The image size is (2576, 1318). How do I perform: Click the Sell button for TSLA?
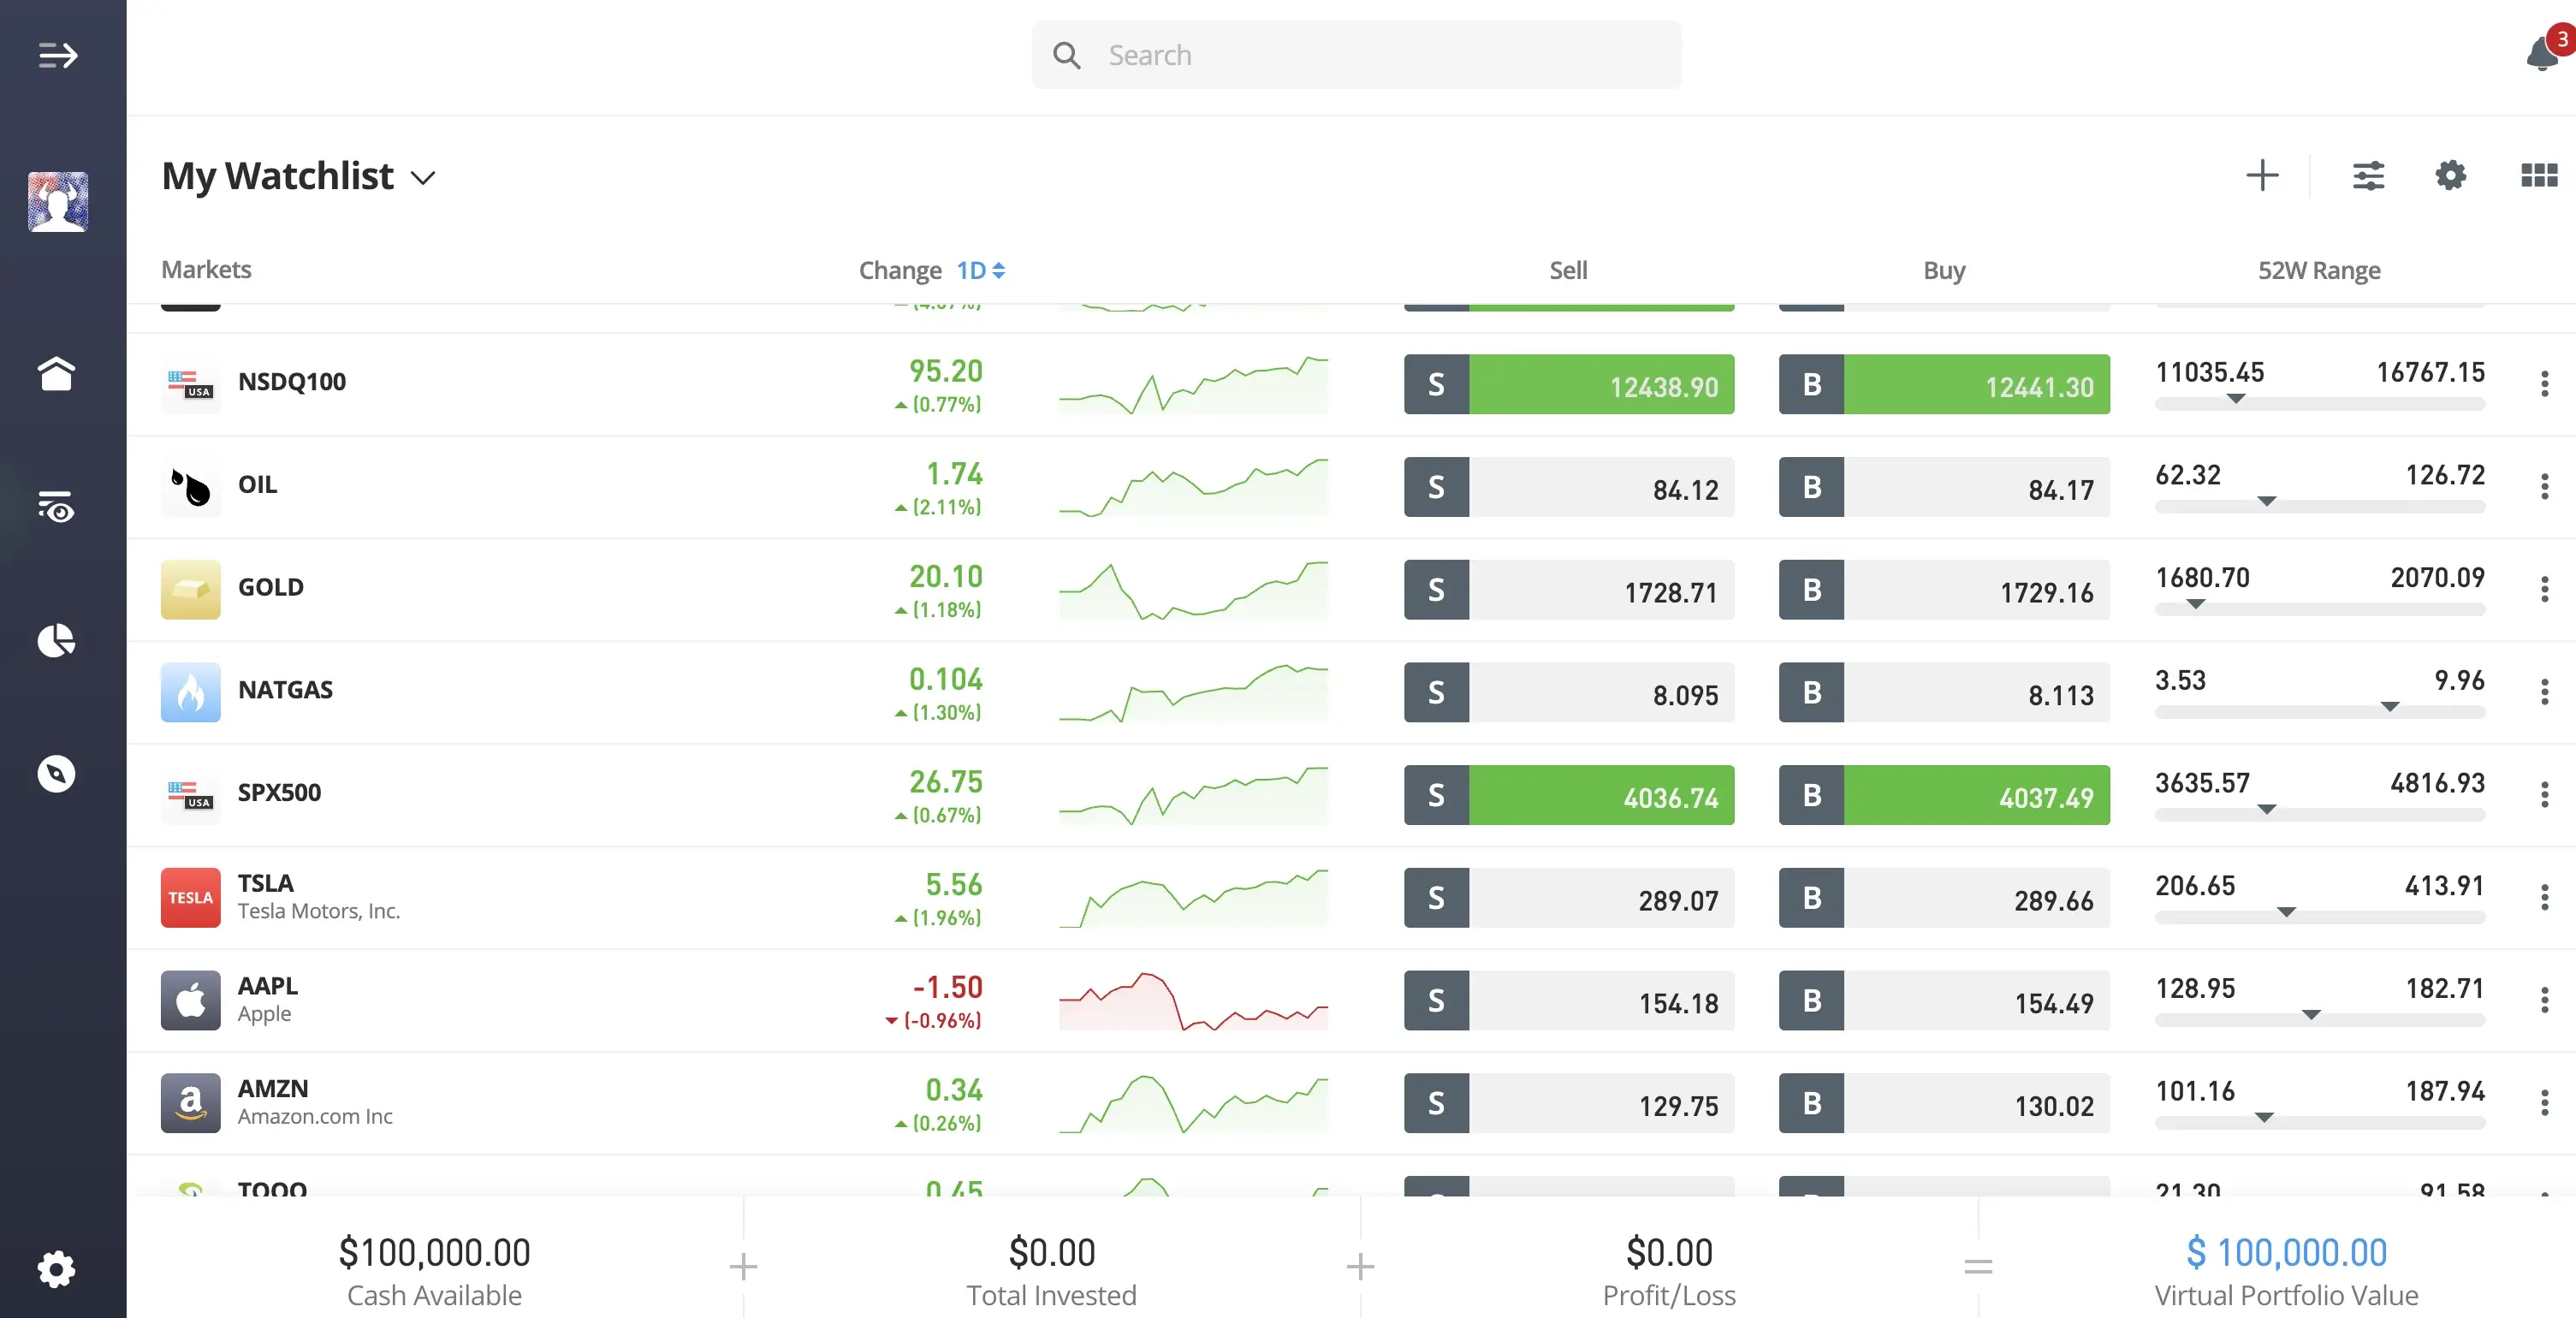pos(1568,898)
